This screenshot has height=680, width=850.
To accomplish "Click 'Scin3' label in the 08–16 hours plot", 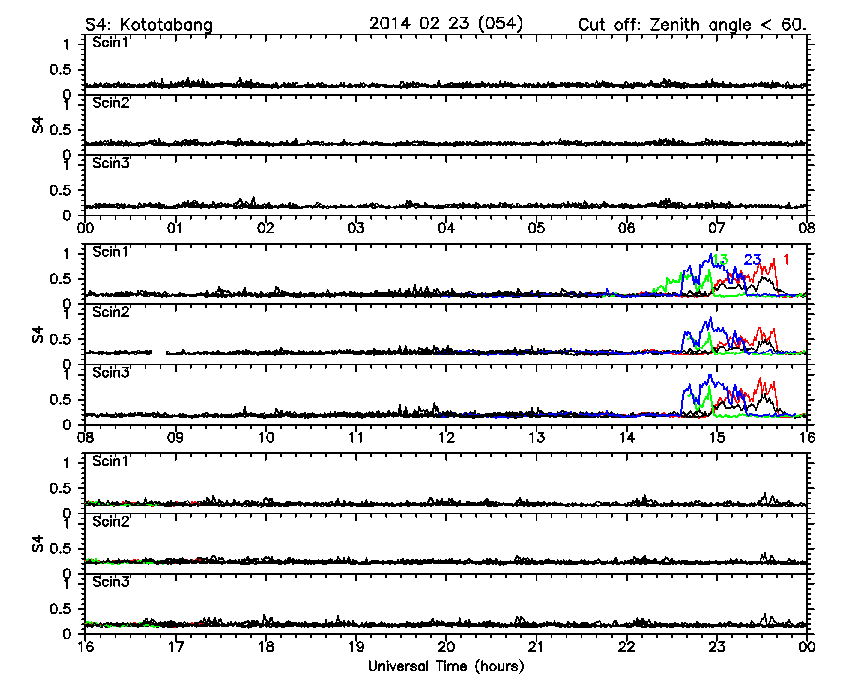I will [111, 373].
